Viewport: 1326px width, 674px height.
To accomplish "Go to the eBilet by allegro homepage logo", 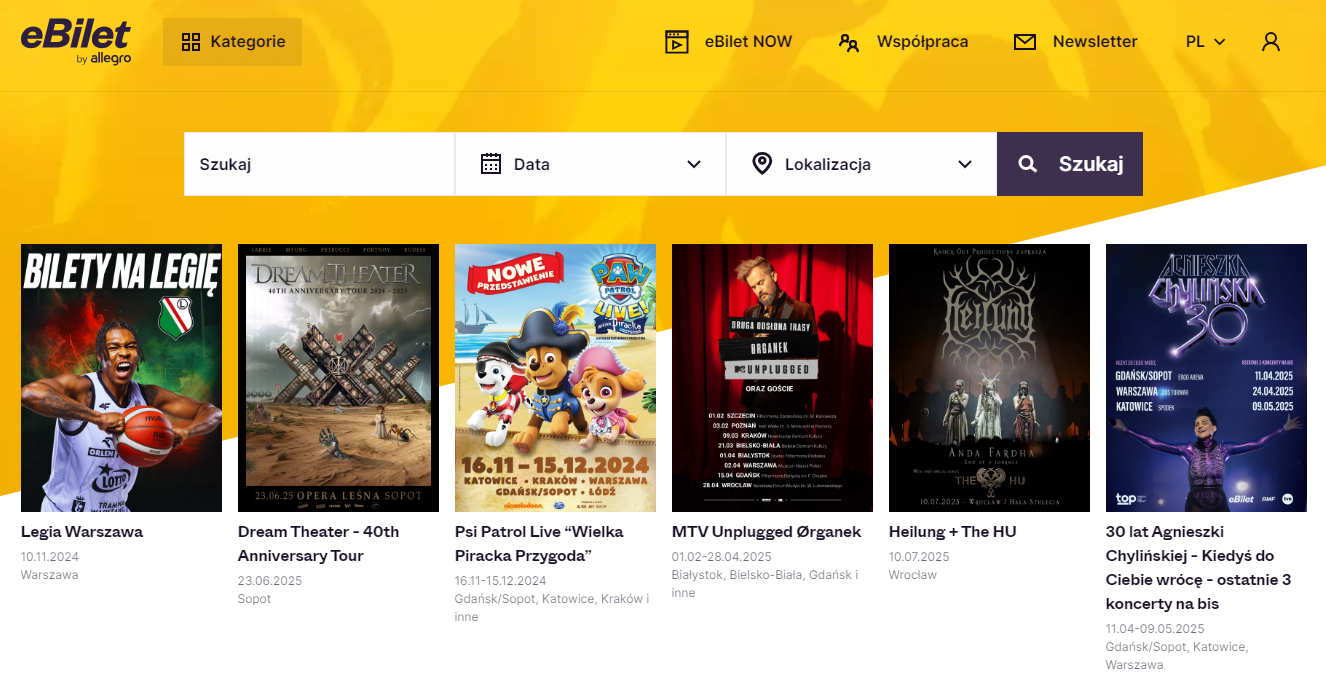I will [76, 42].
